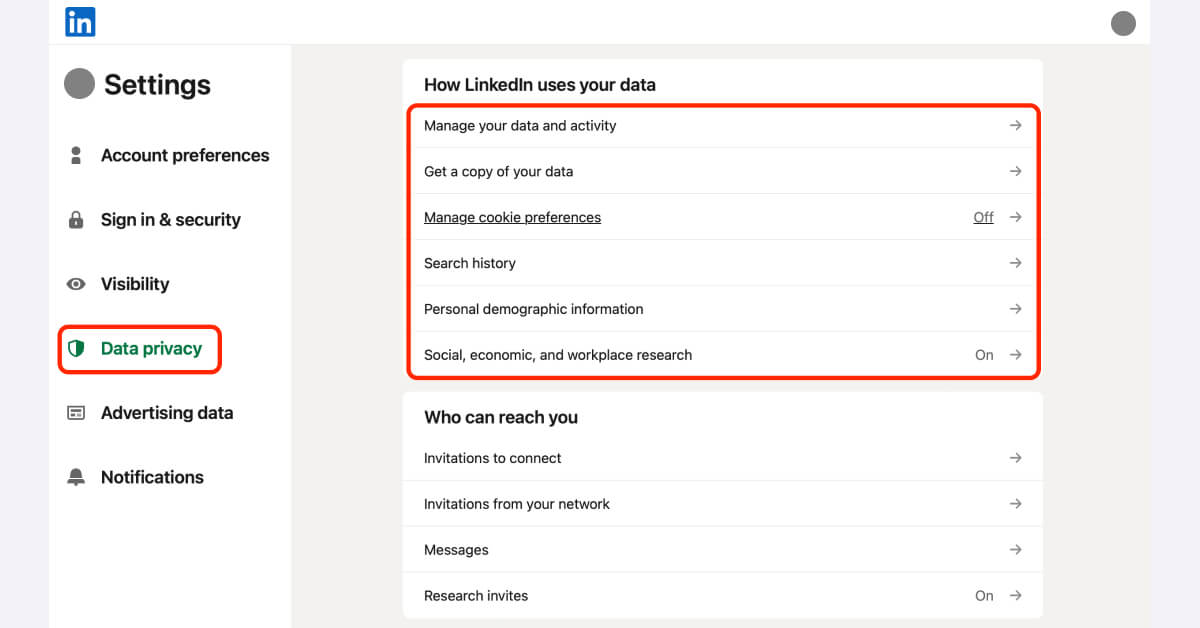Open your profile avatar in the top bar
The width and height of the screenshot is (1200, 628).
(1123, 22)
